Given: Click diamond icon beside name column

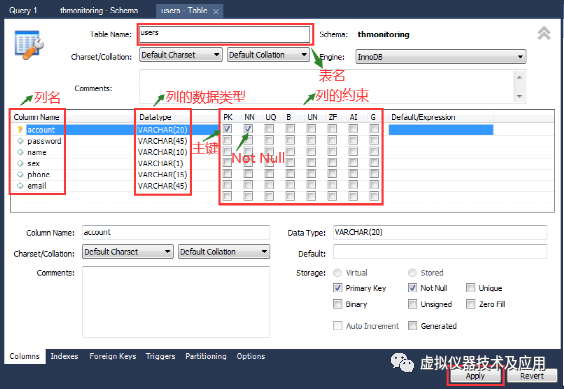Looking at the screenshot, I should pyautogui.click(x=20, y=152).
